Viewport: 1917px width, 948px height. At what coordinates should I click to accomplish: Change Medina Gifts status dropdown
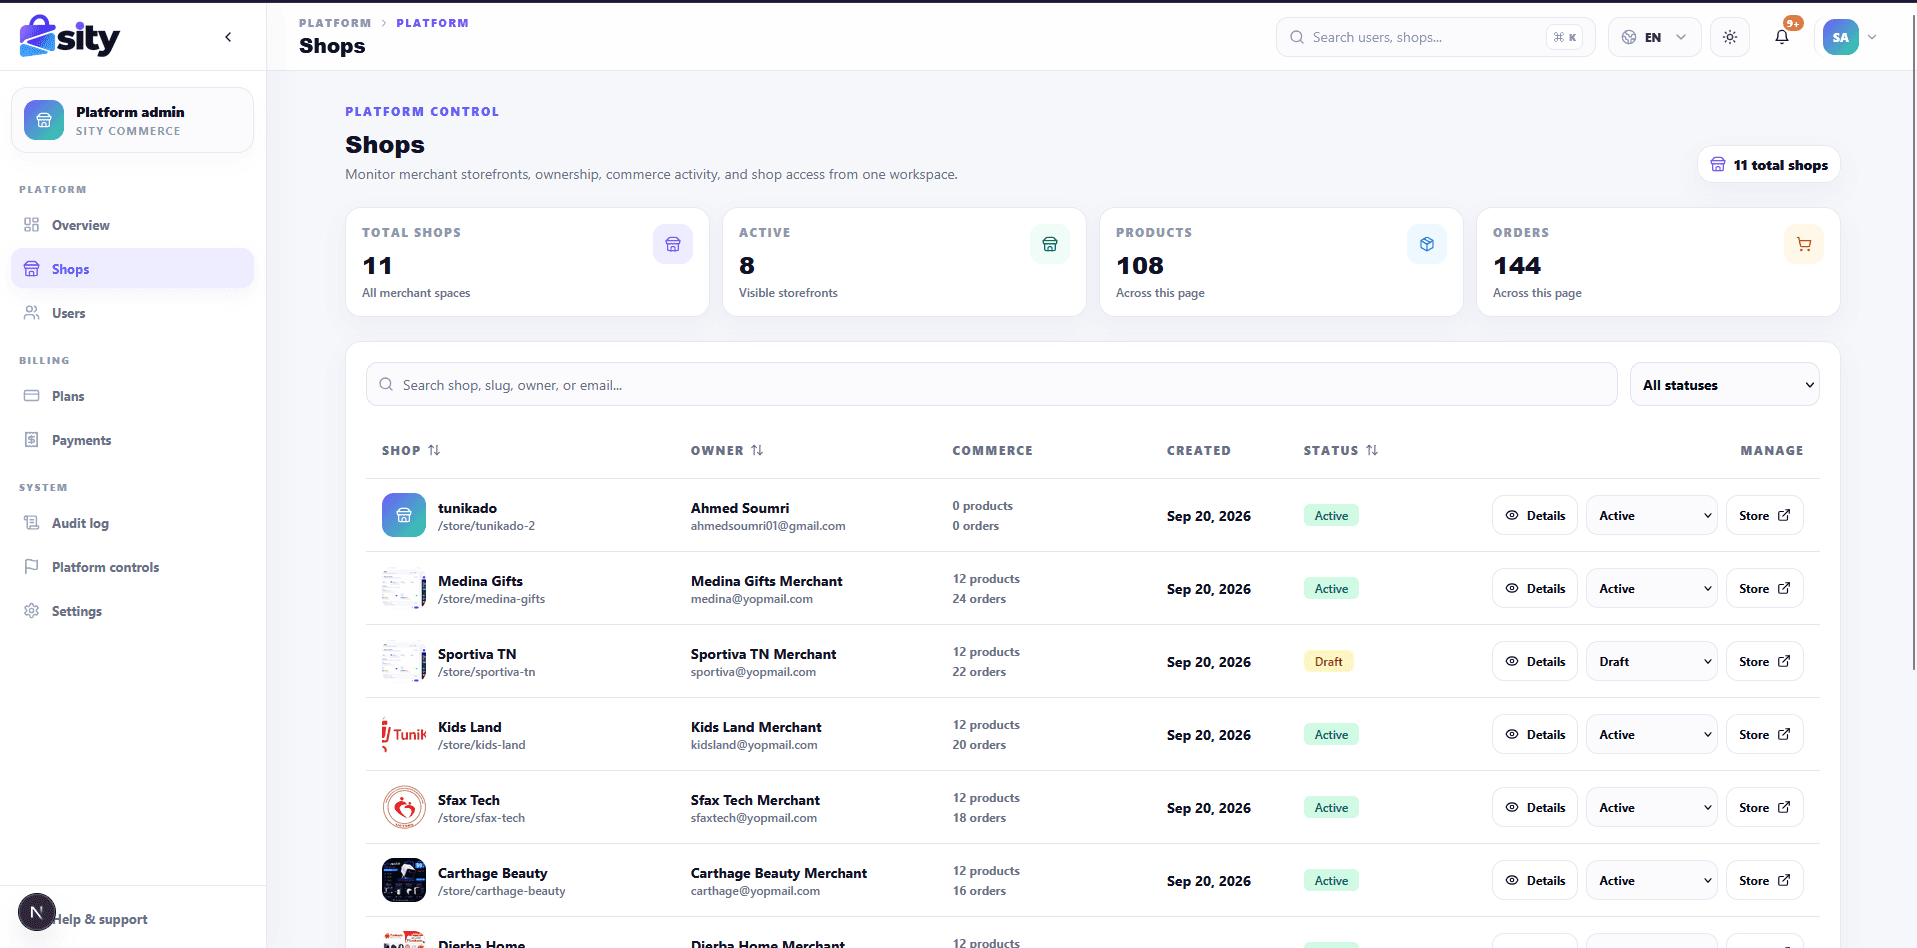(1652, 588)
